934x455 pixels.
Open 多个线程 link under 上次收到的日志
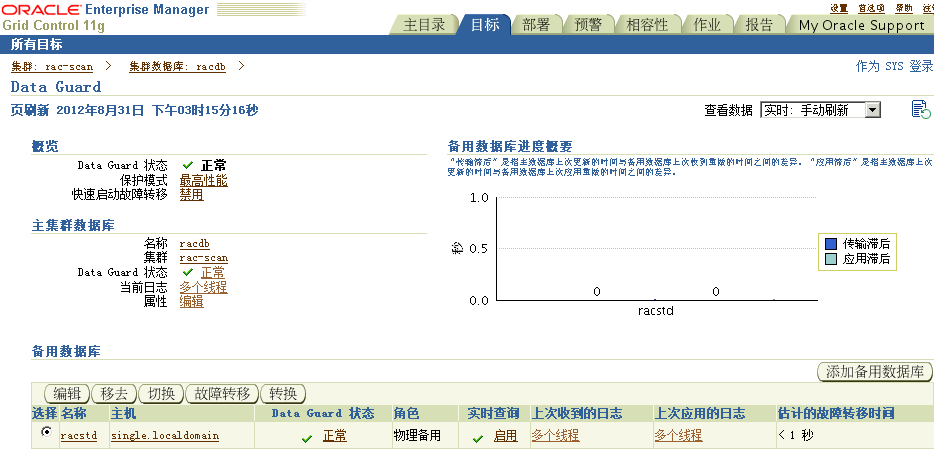pyautogui.click(x=555, y=436)
